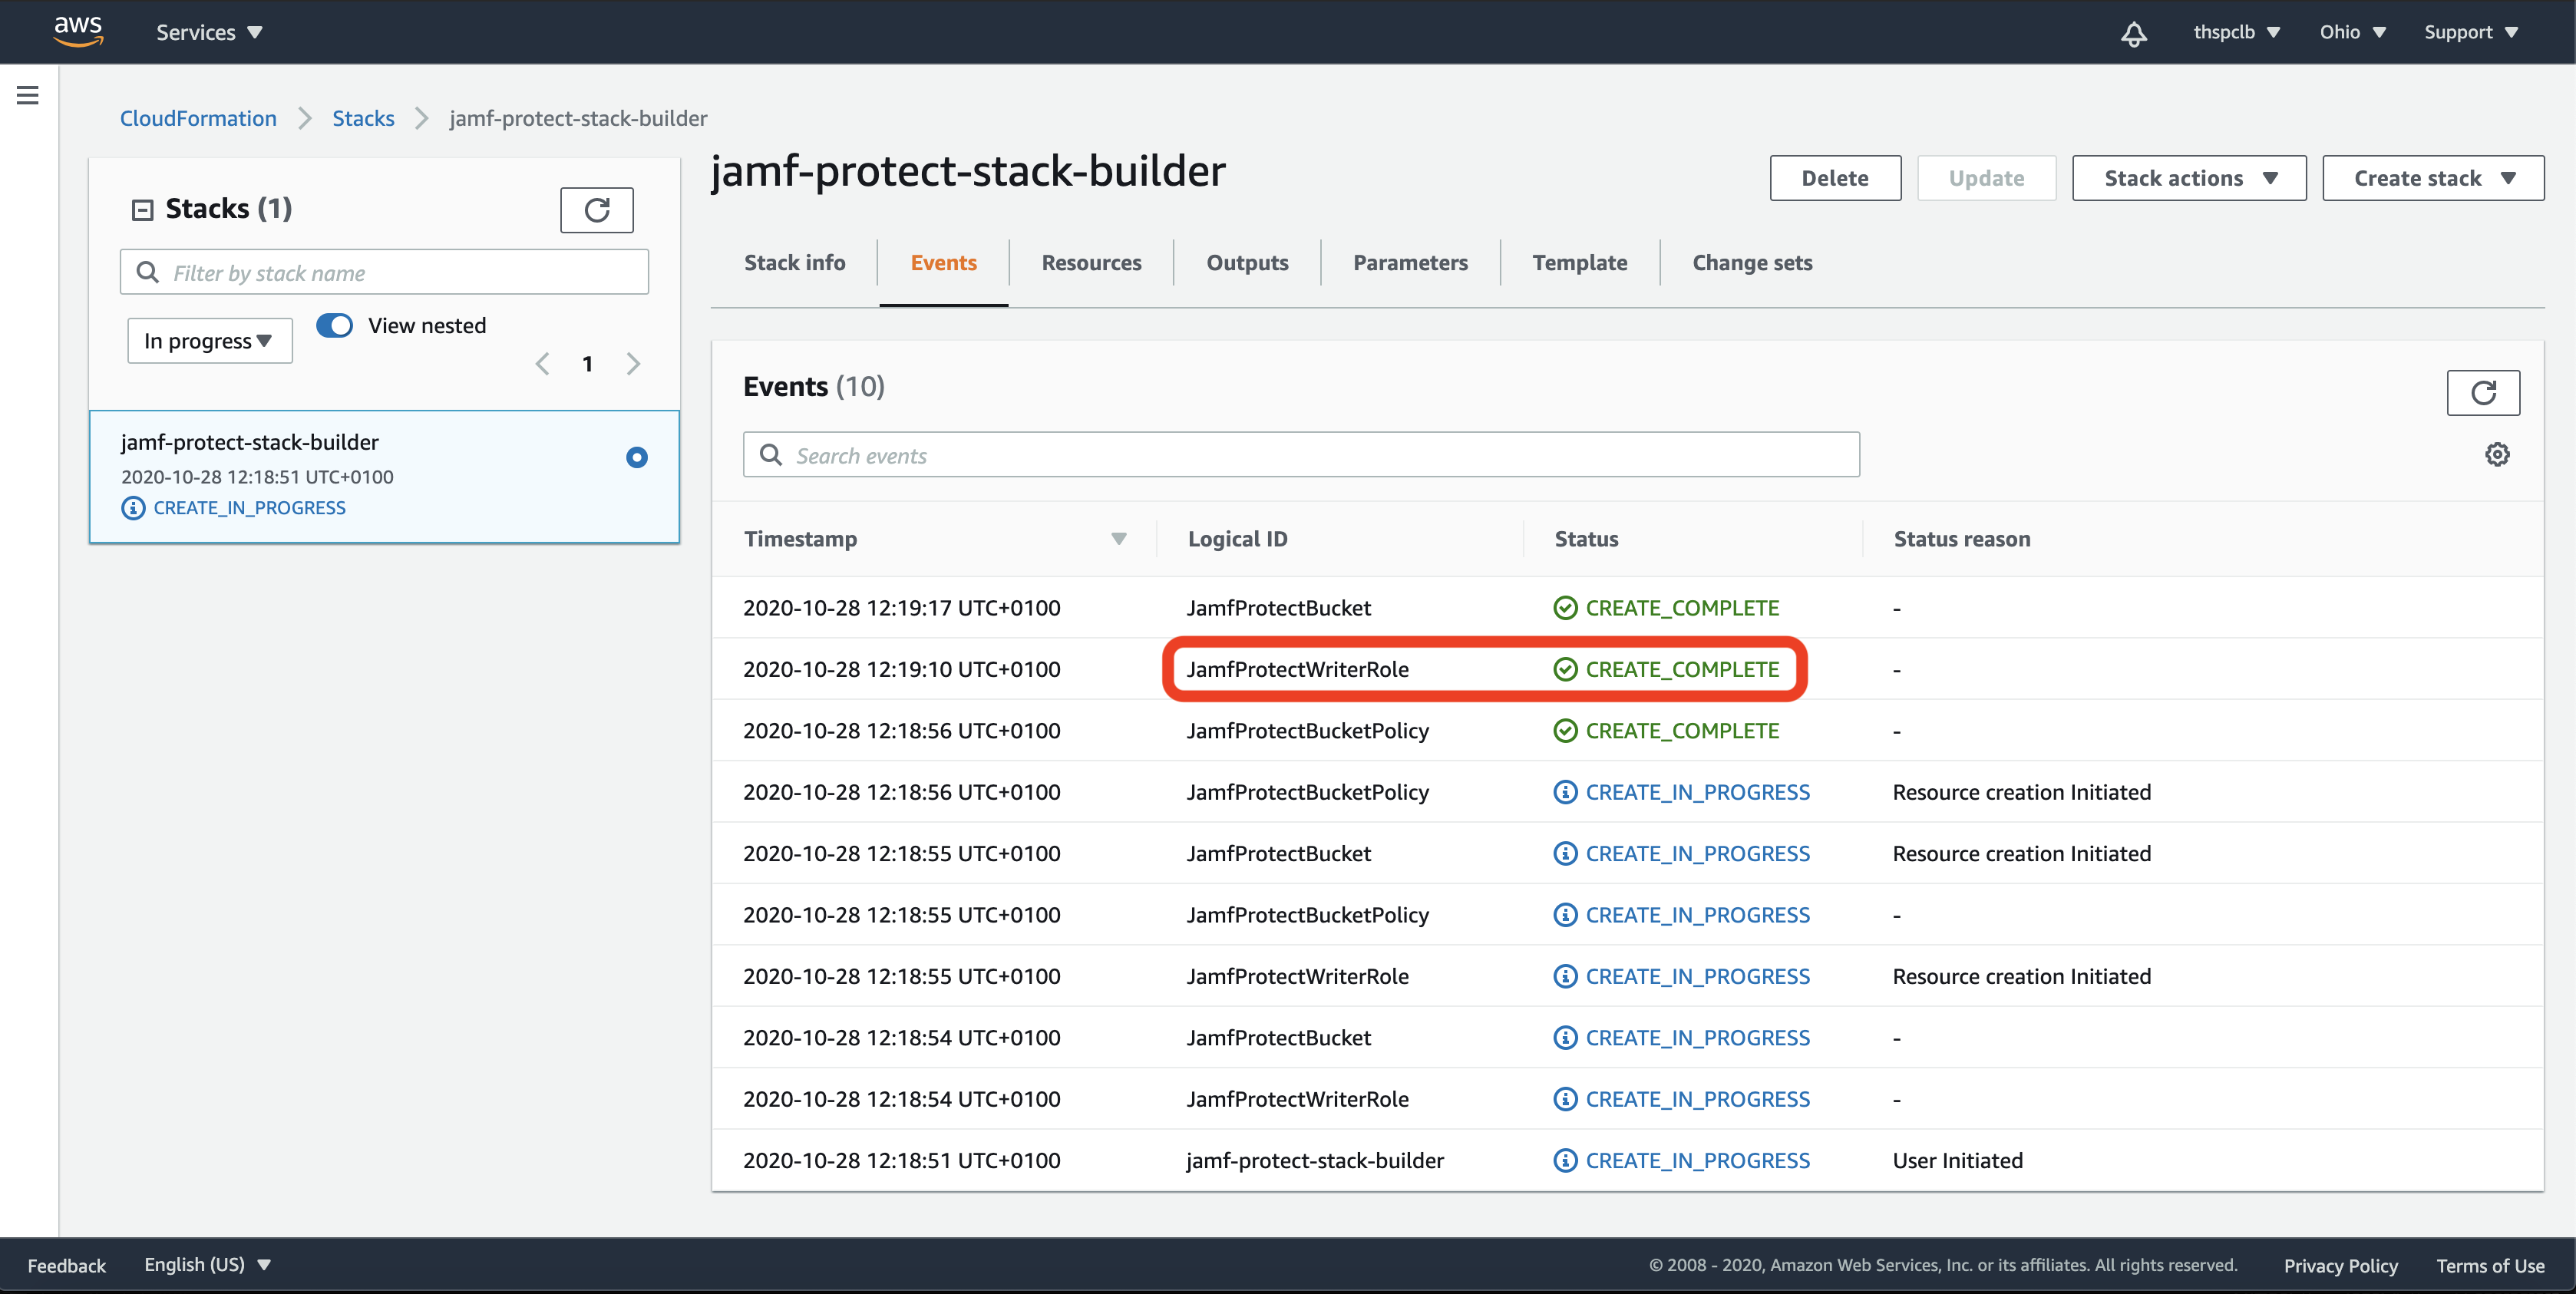Open the Terms of Use link

coord(2490,1266)
